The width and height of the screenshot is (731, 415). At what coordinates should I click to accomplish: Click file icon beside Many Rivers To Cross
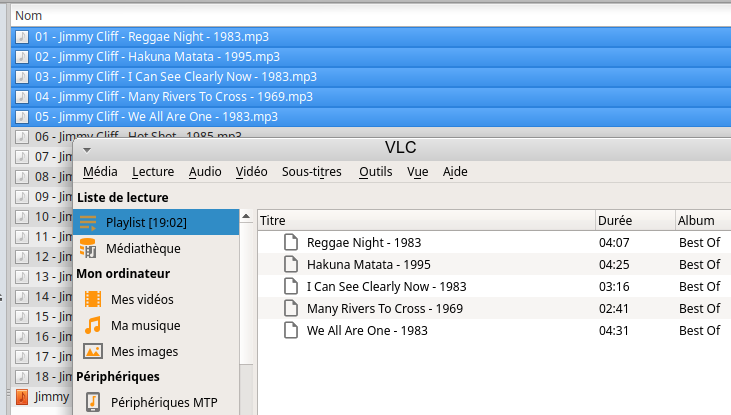[291, 308]
